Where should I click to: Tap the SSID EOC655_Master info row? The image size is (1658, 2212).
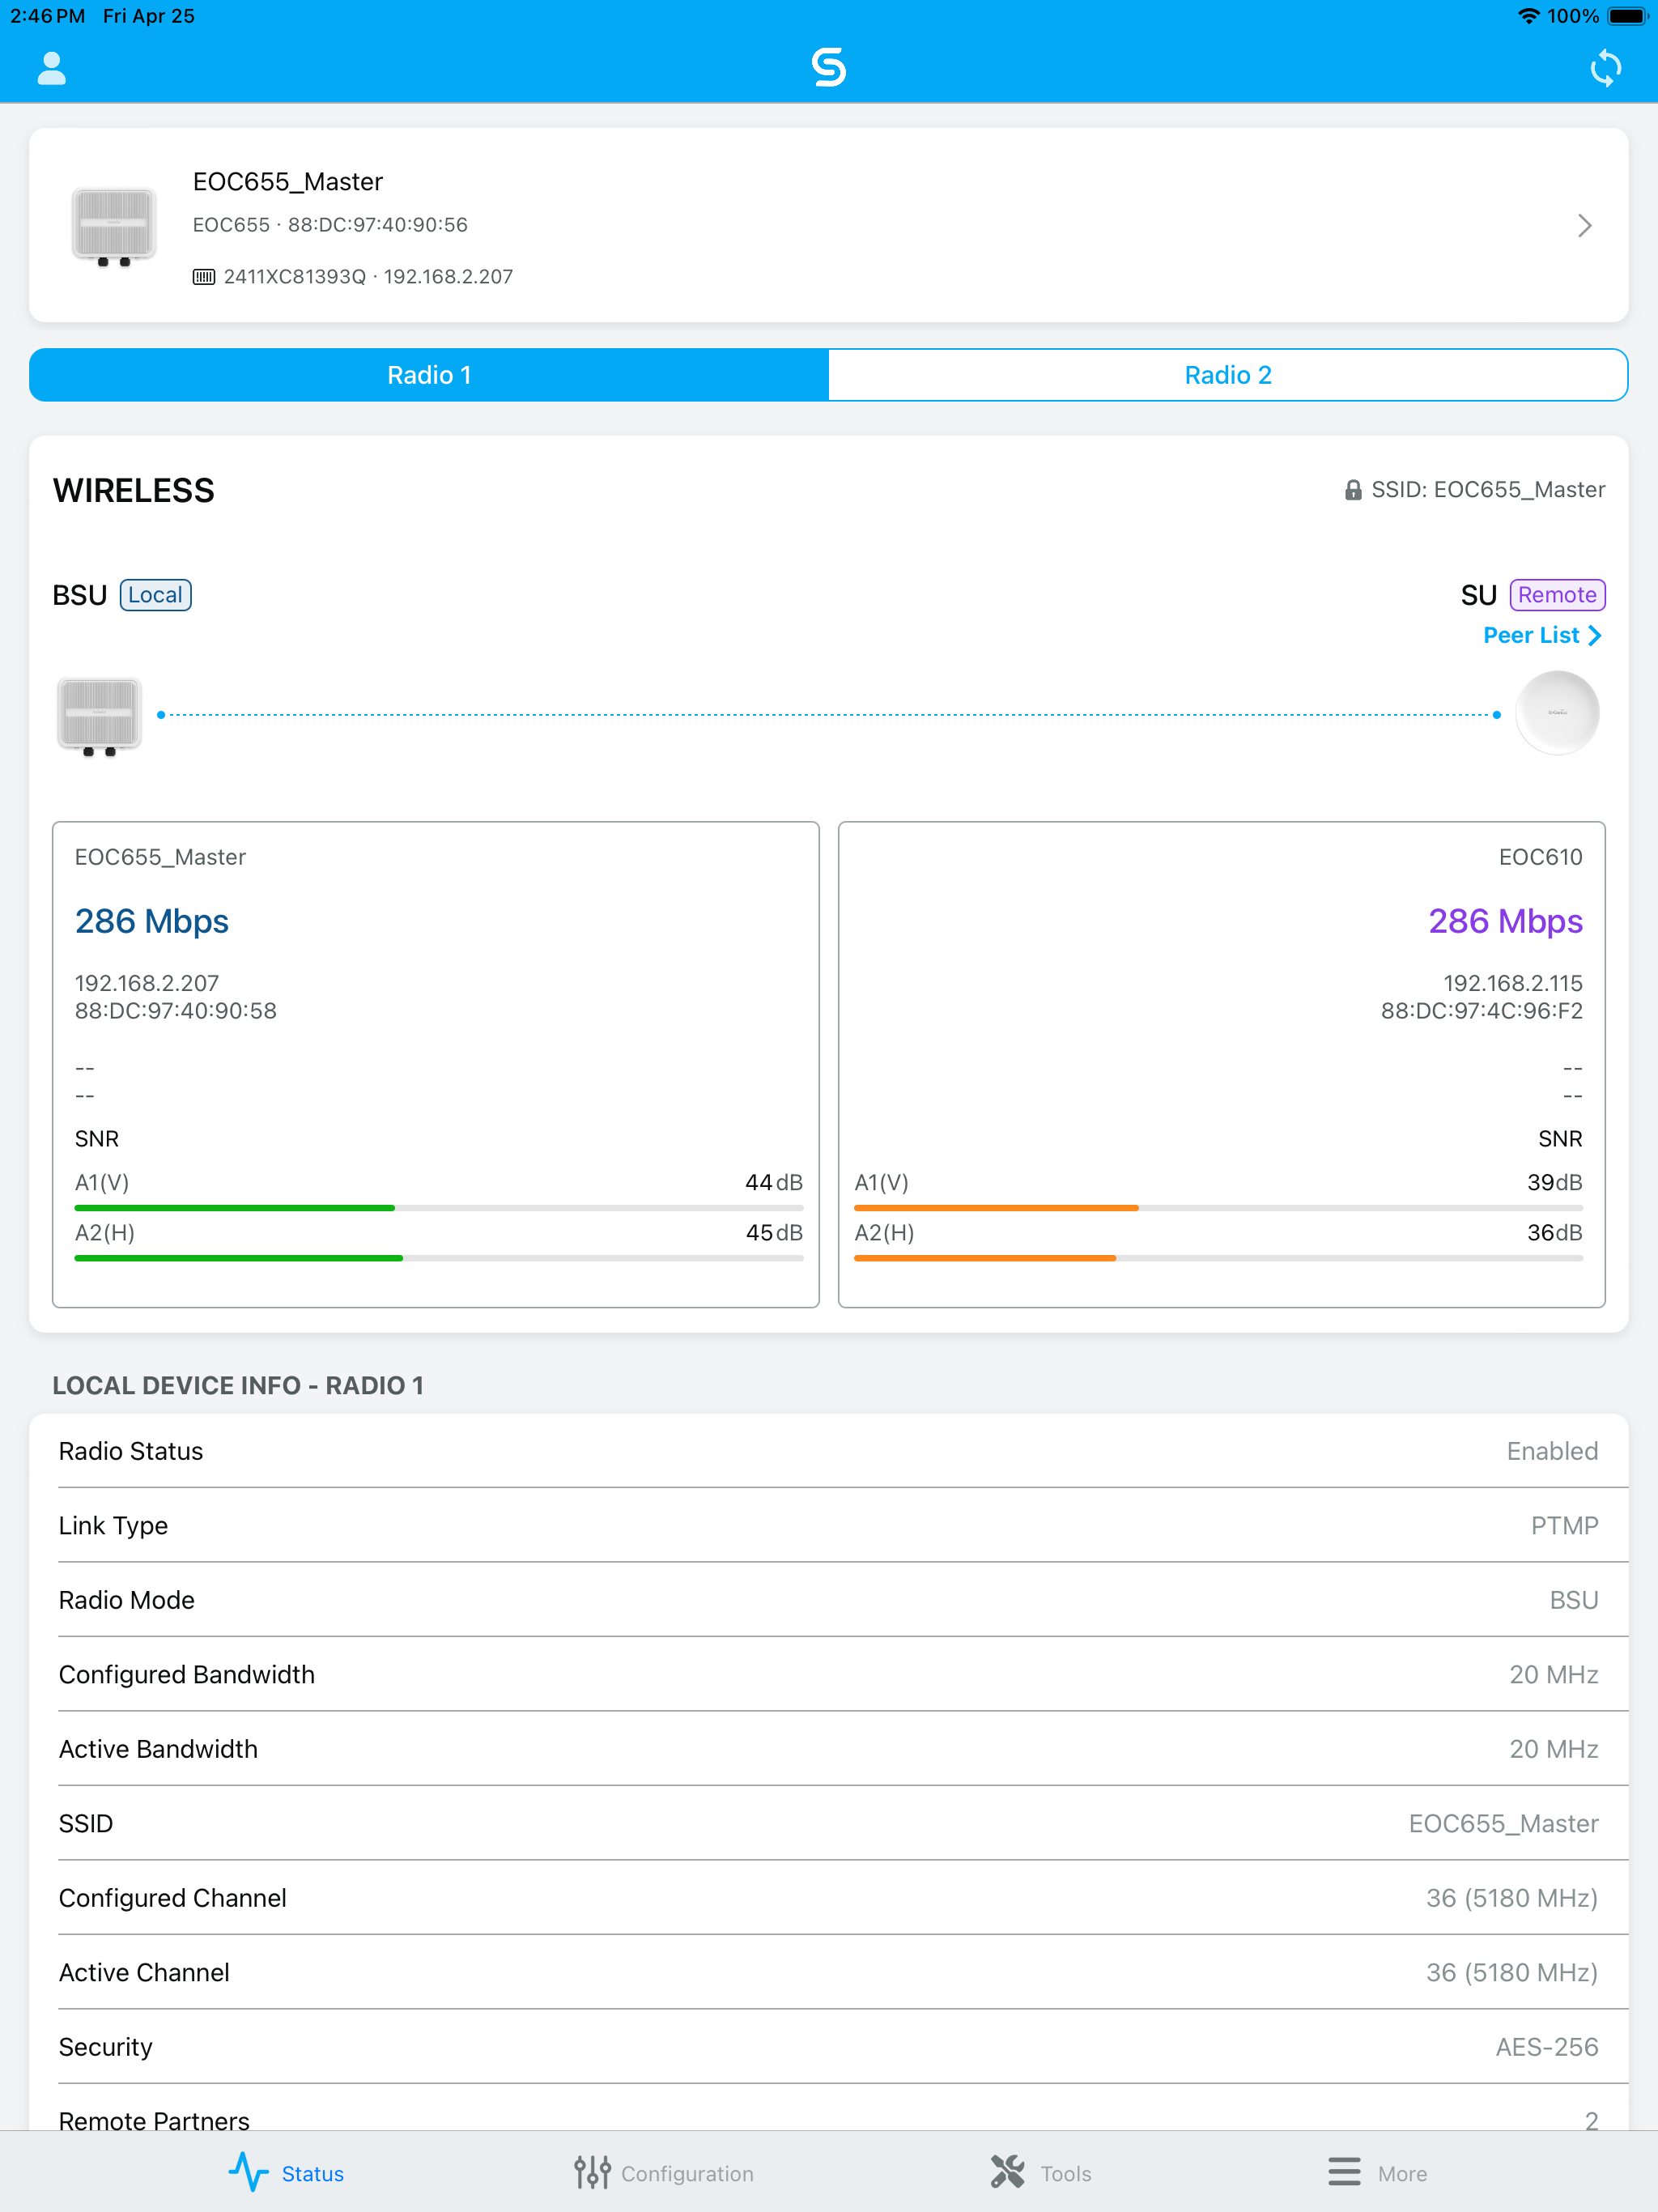click(829, 1823)
